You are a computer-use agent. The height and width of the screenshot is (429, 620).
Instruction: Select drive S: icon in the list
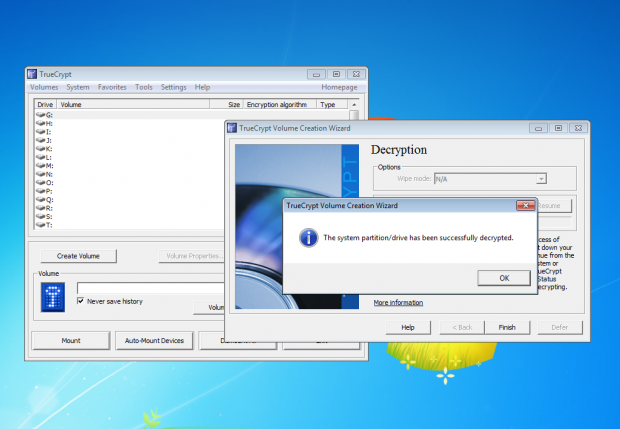tap(41, 216)
